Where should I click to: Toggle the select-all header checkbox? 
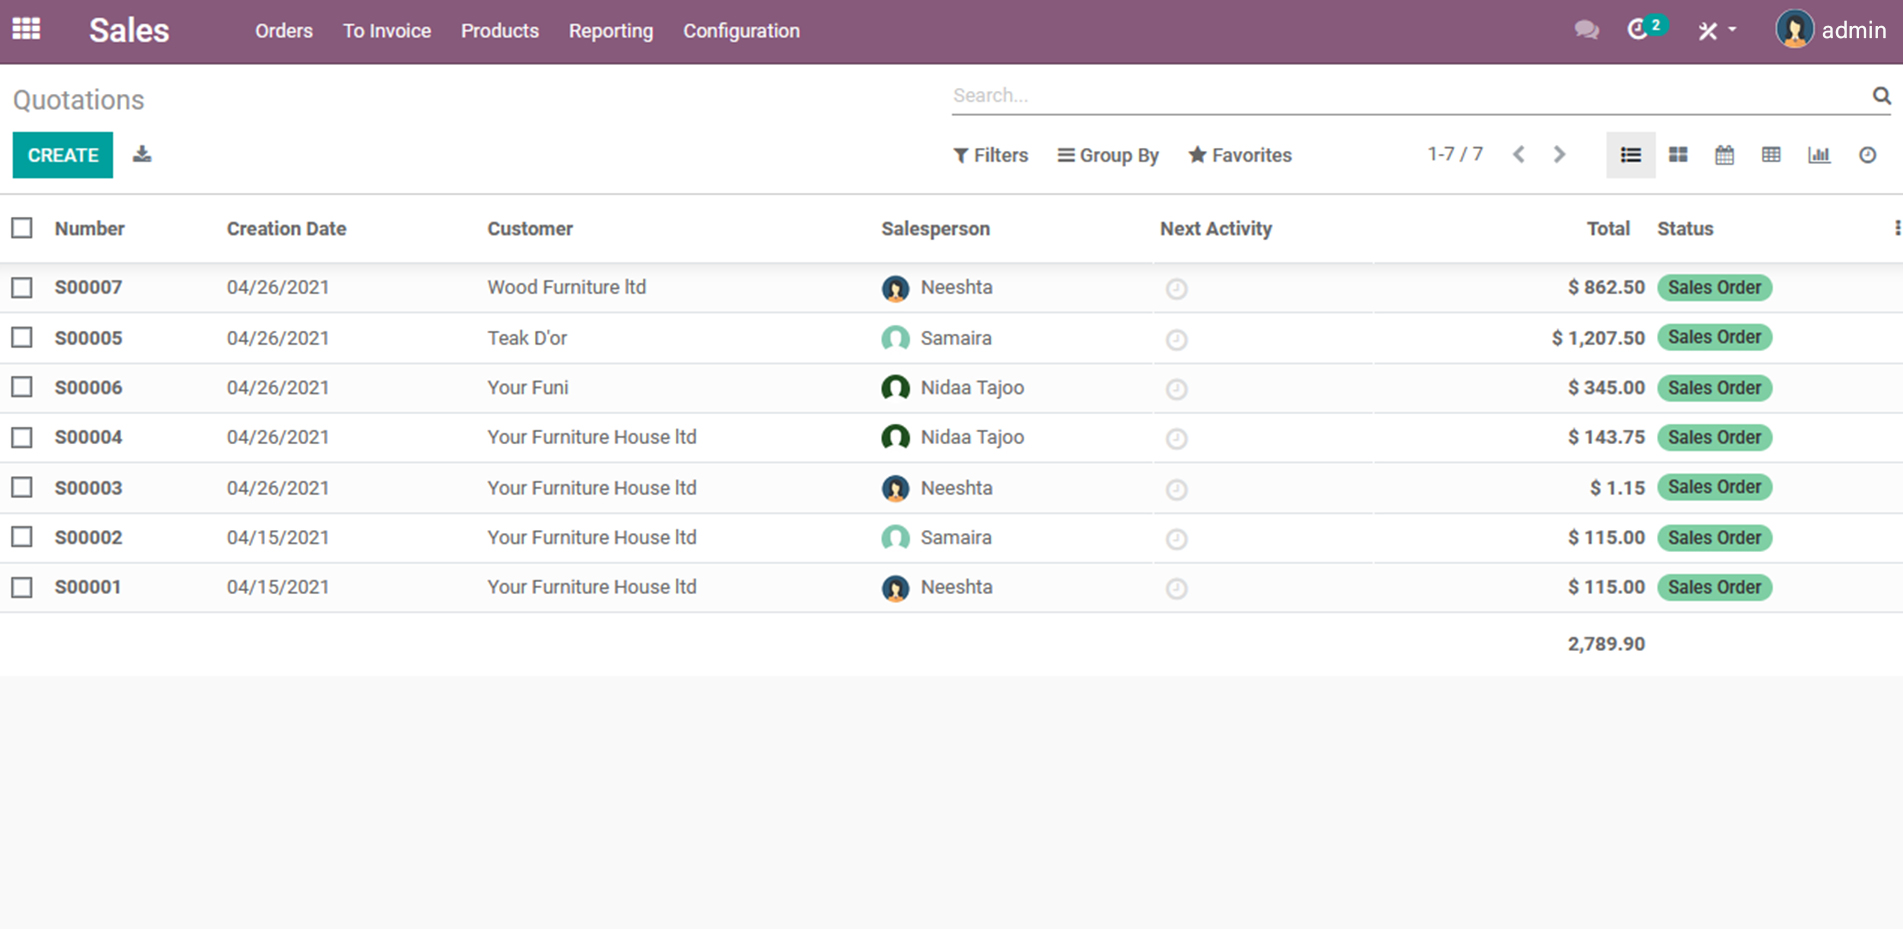[x=22, y=228]
